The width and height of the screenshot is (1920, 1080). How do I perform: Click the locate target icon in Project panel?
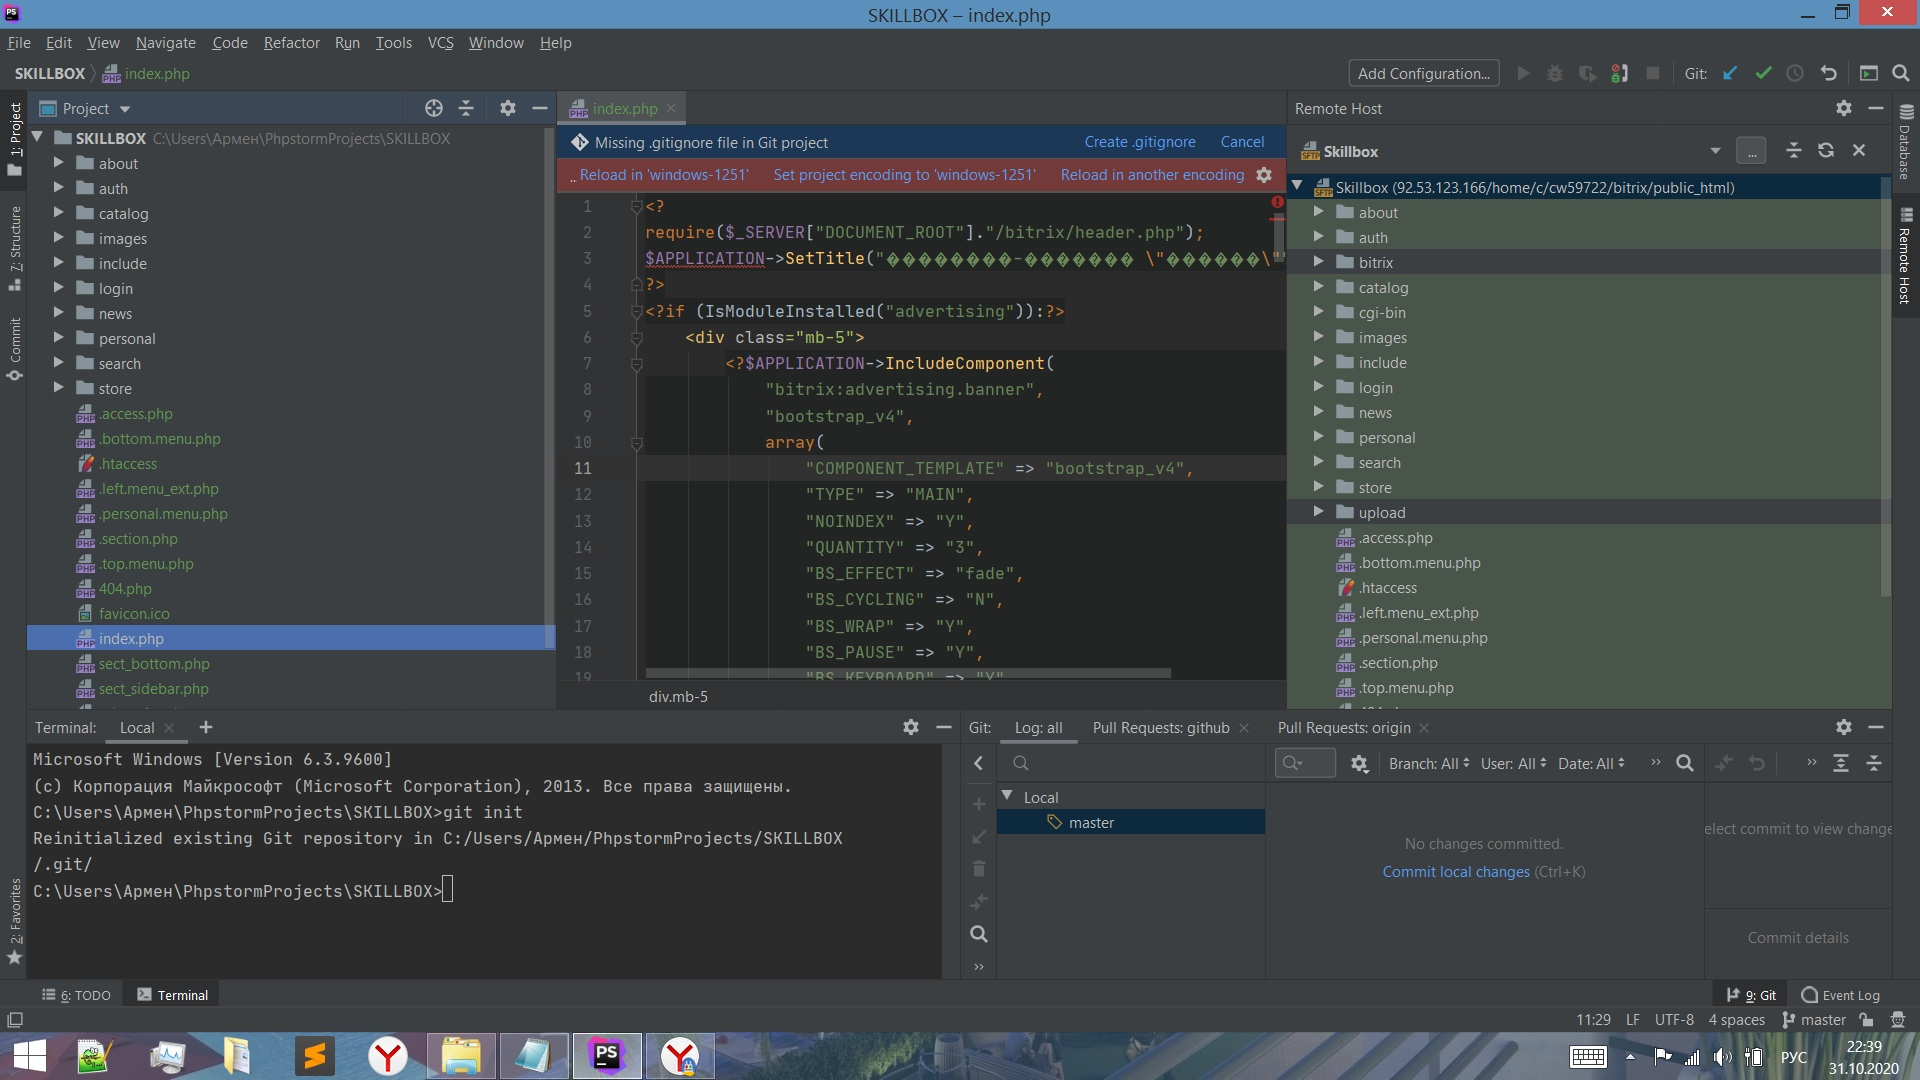433,108
